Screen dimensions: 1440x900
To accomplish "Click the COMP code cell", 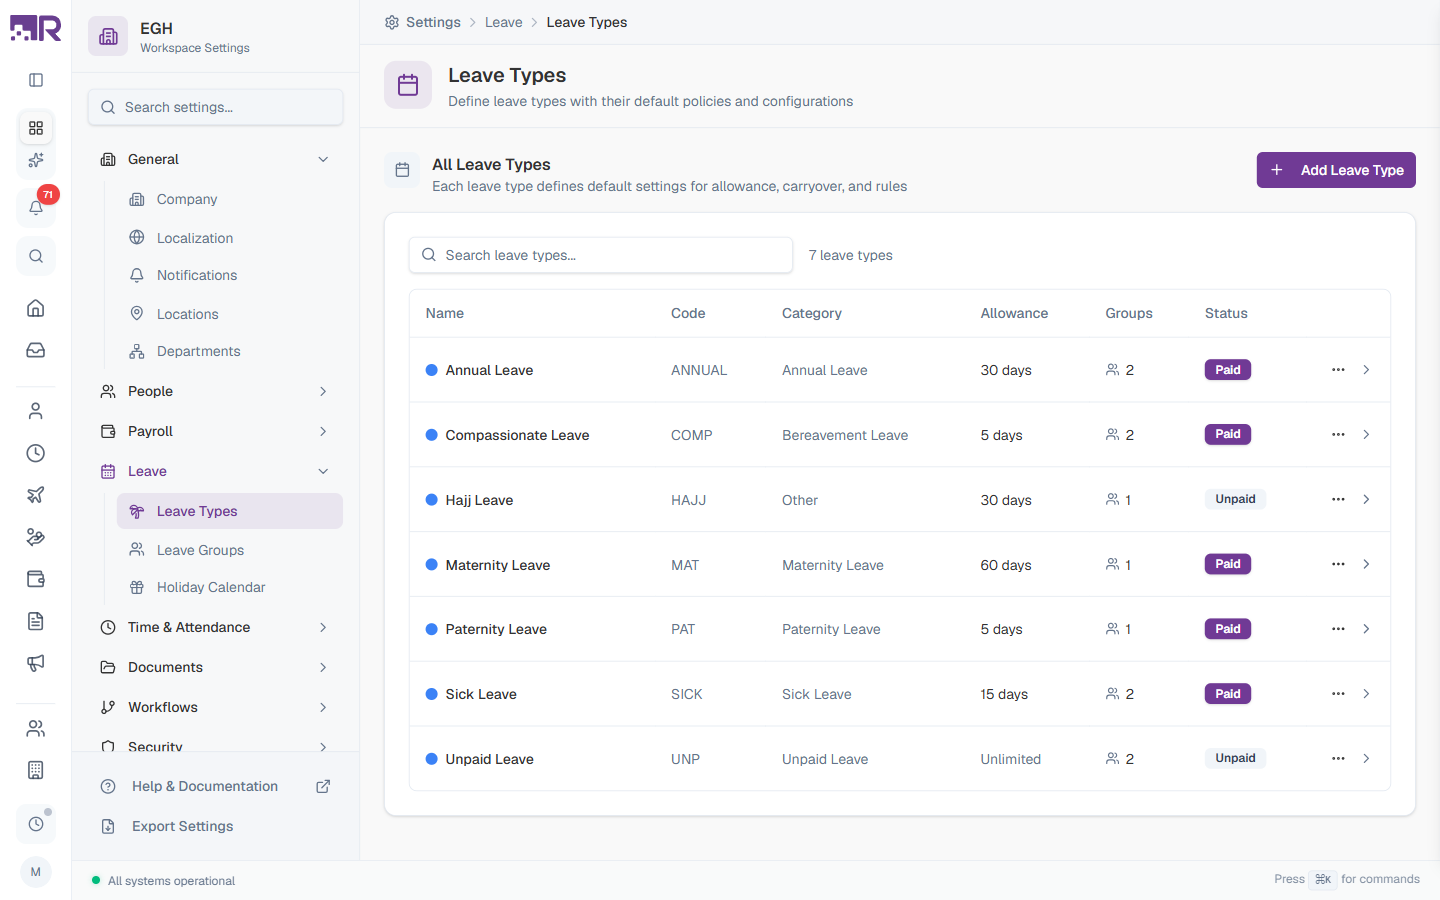I will coord(692,435).
